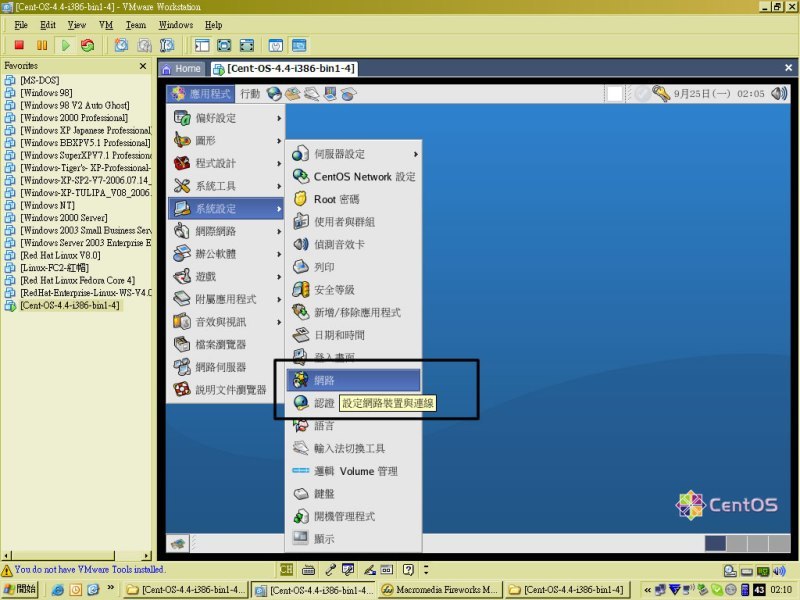The width and height of the screenshot is (800, 600).
Task: Click the date and time 9月25日 clock
Action: 719,94
